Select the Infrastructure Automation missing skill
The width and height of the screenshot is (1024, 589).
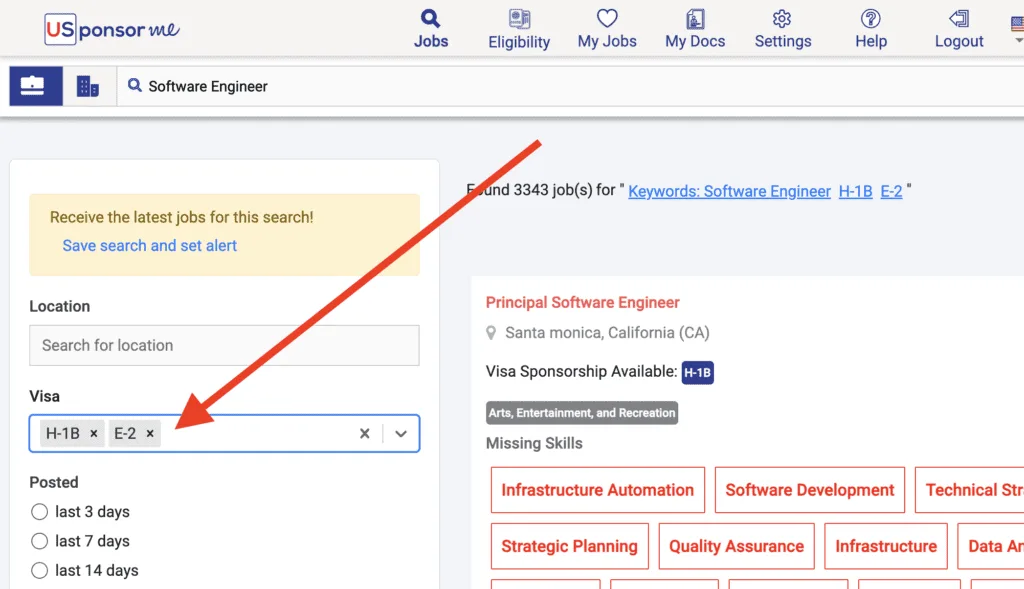click(x=598, y=490)
